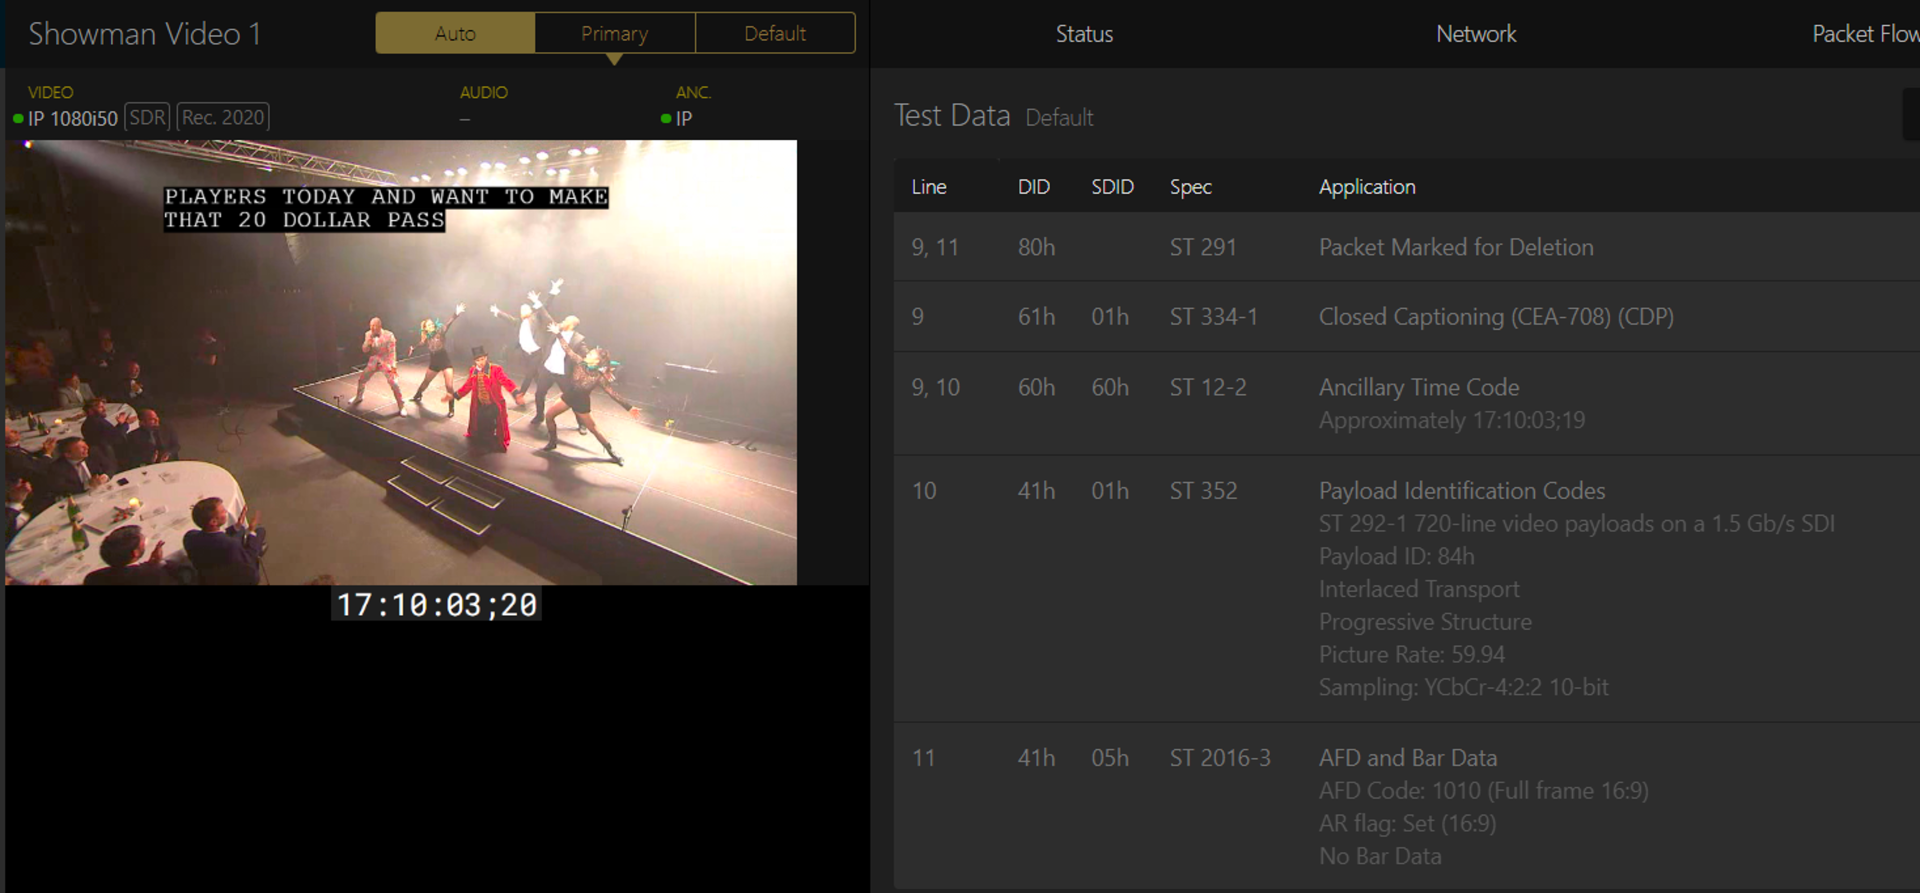The height and width of the screenshot is (893, 1920).
Task: Click the VIDEO label
Action: (51, 92)
